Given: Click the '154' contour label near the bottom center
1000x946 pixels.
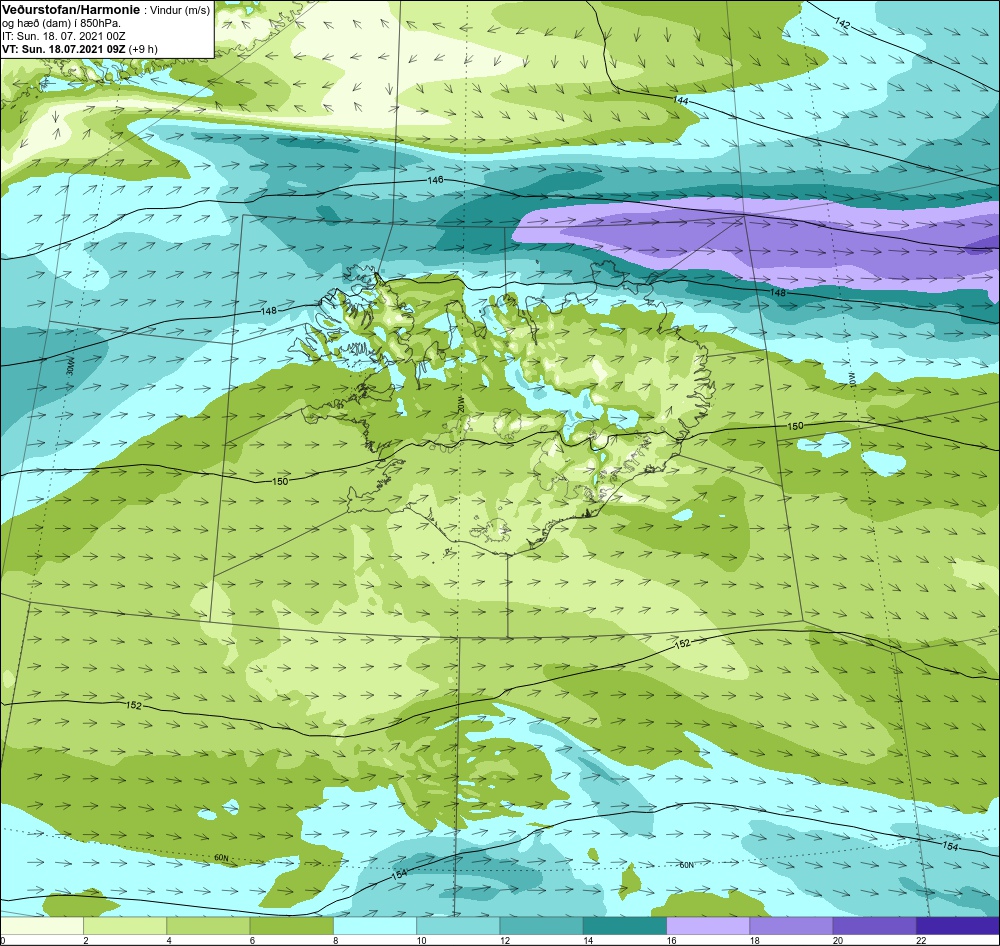Looking at the screenshot, I should (x=399, y=874).
